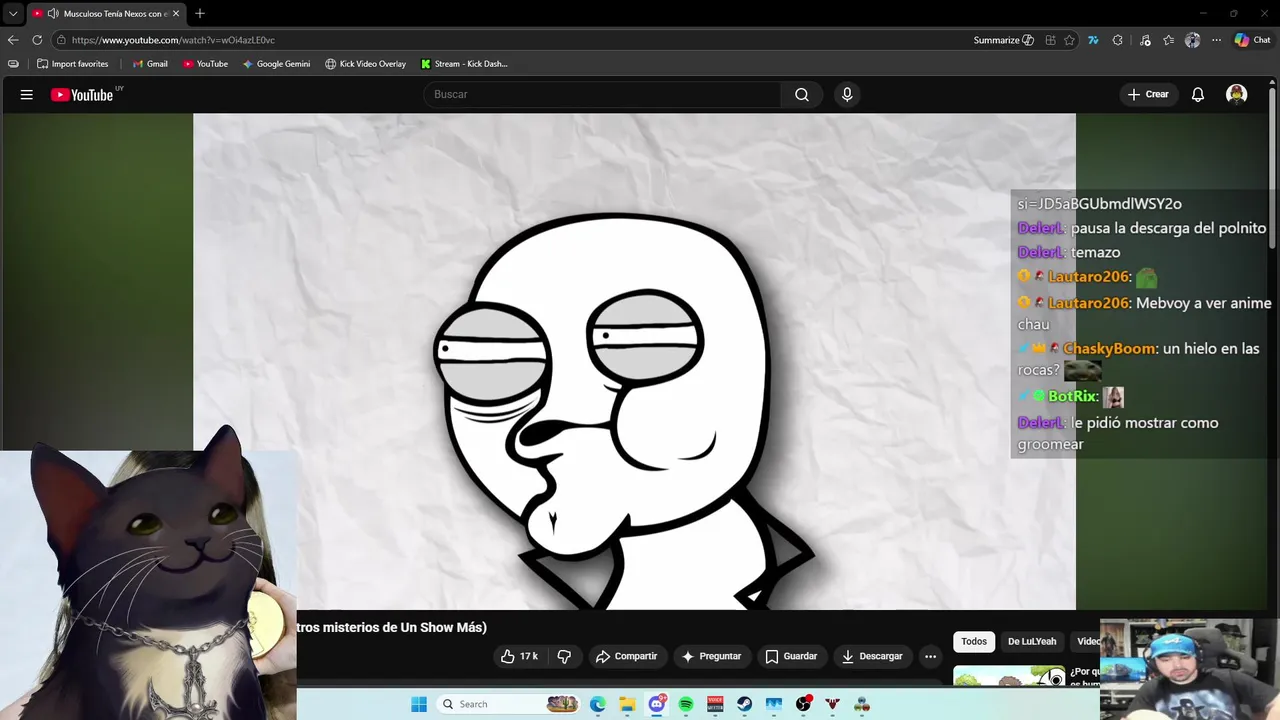This screenshot has height=720, width=1280.
Task: Open Steam from taskbar
Action: [x=745, y=704]
